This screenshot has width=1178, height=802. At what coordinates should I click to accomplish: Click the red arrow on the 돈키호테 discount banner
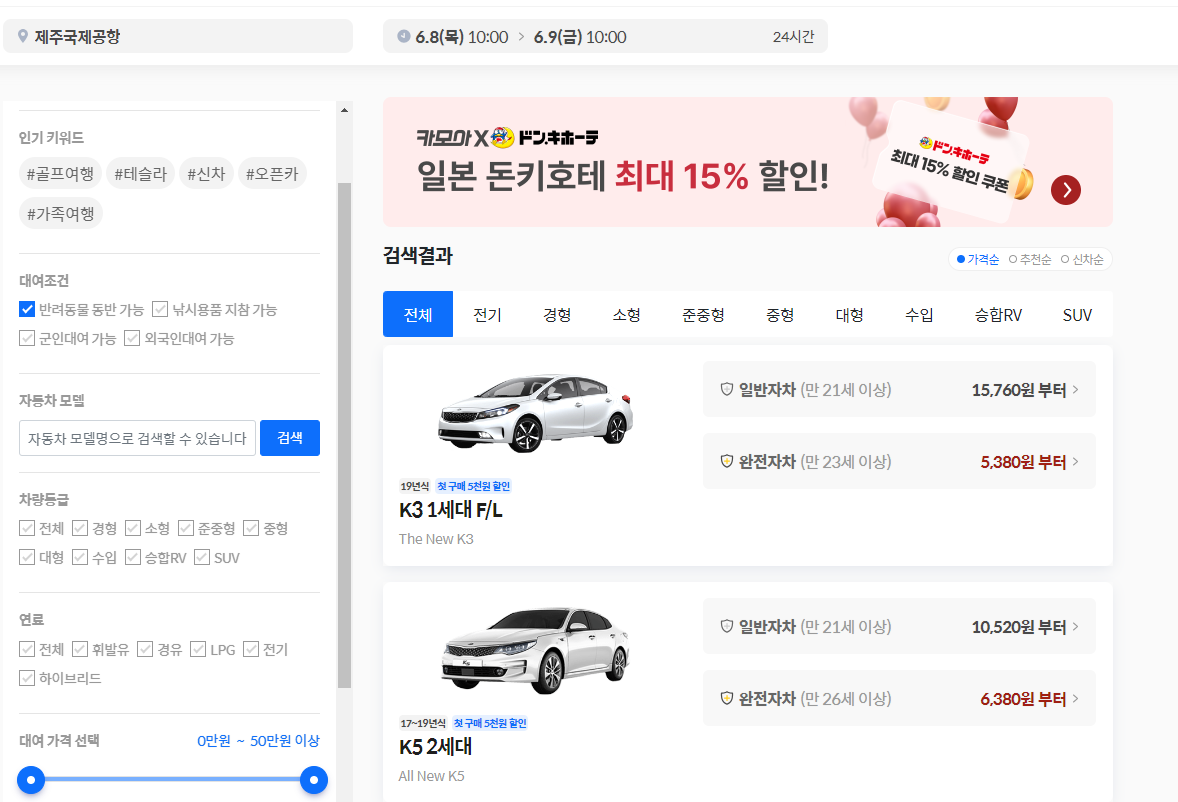point(1065,190)
